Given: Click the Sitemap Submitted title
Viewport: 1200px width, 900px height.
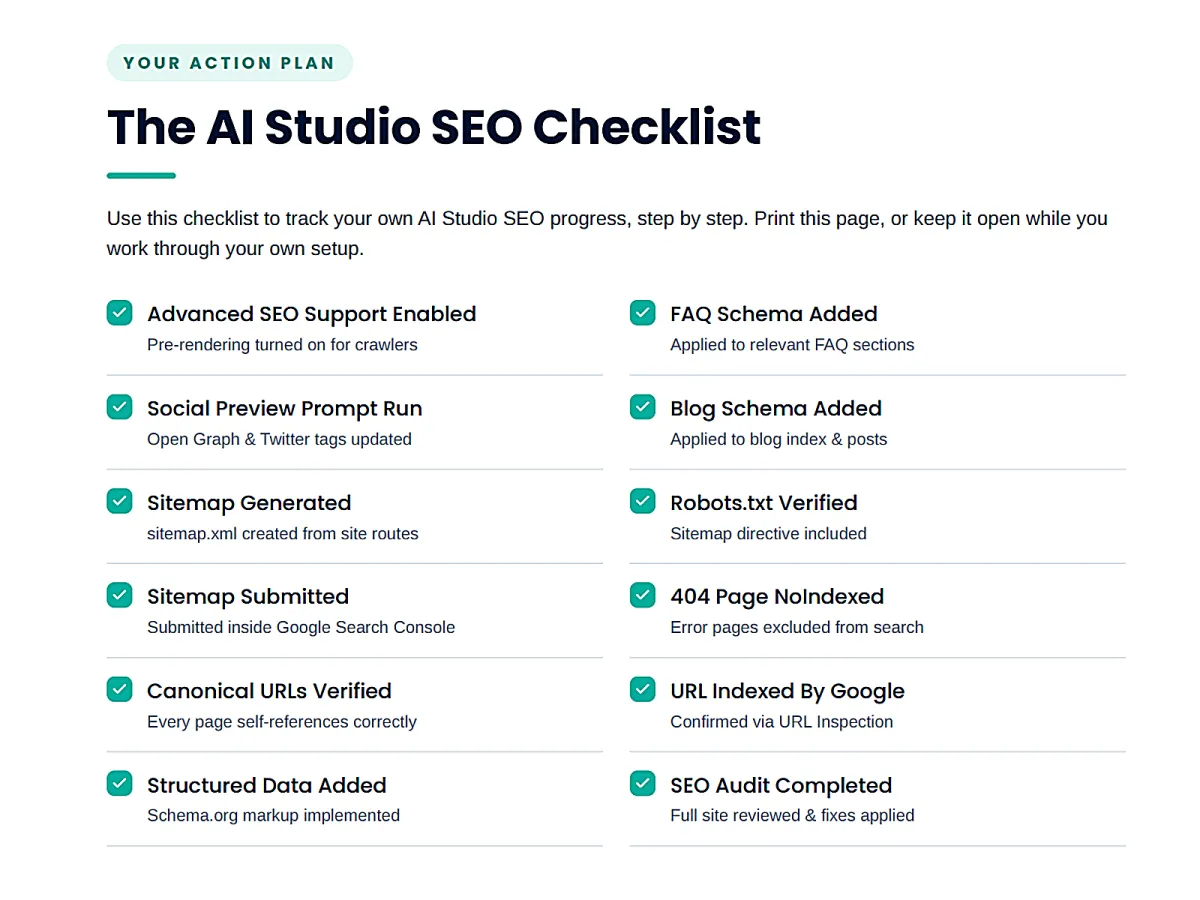Looking at the screenshot, I should tap(248, 596).
